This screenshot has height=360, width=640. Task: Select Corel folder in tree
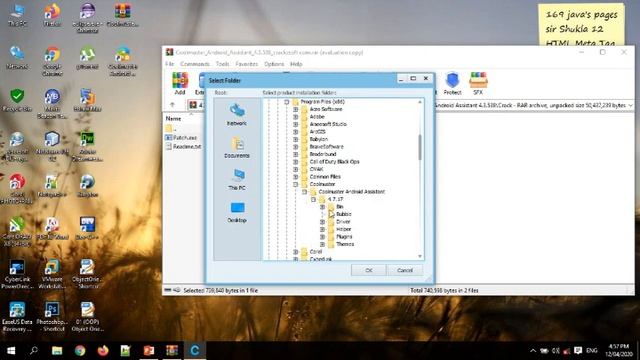click(316, 252)
